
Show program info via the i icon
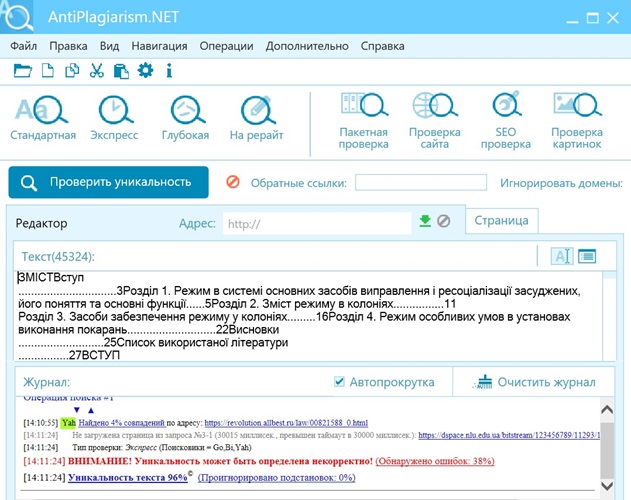169,71
